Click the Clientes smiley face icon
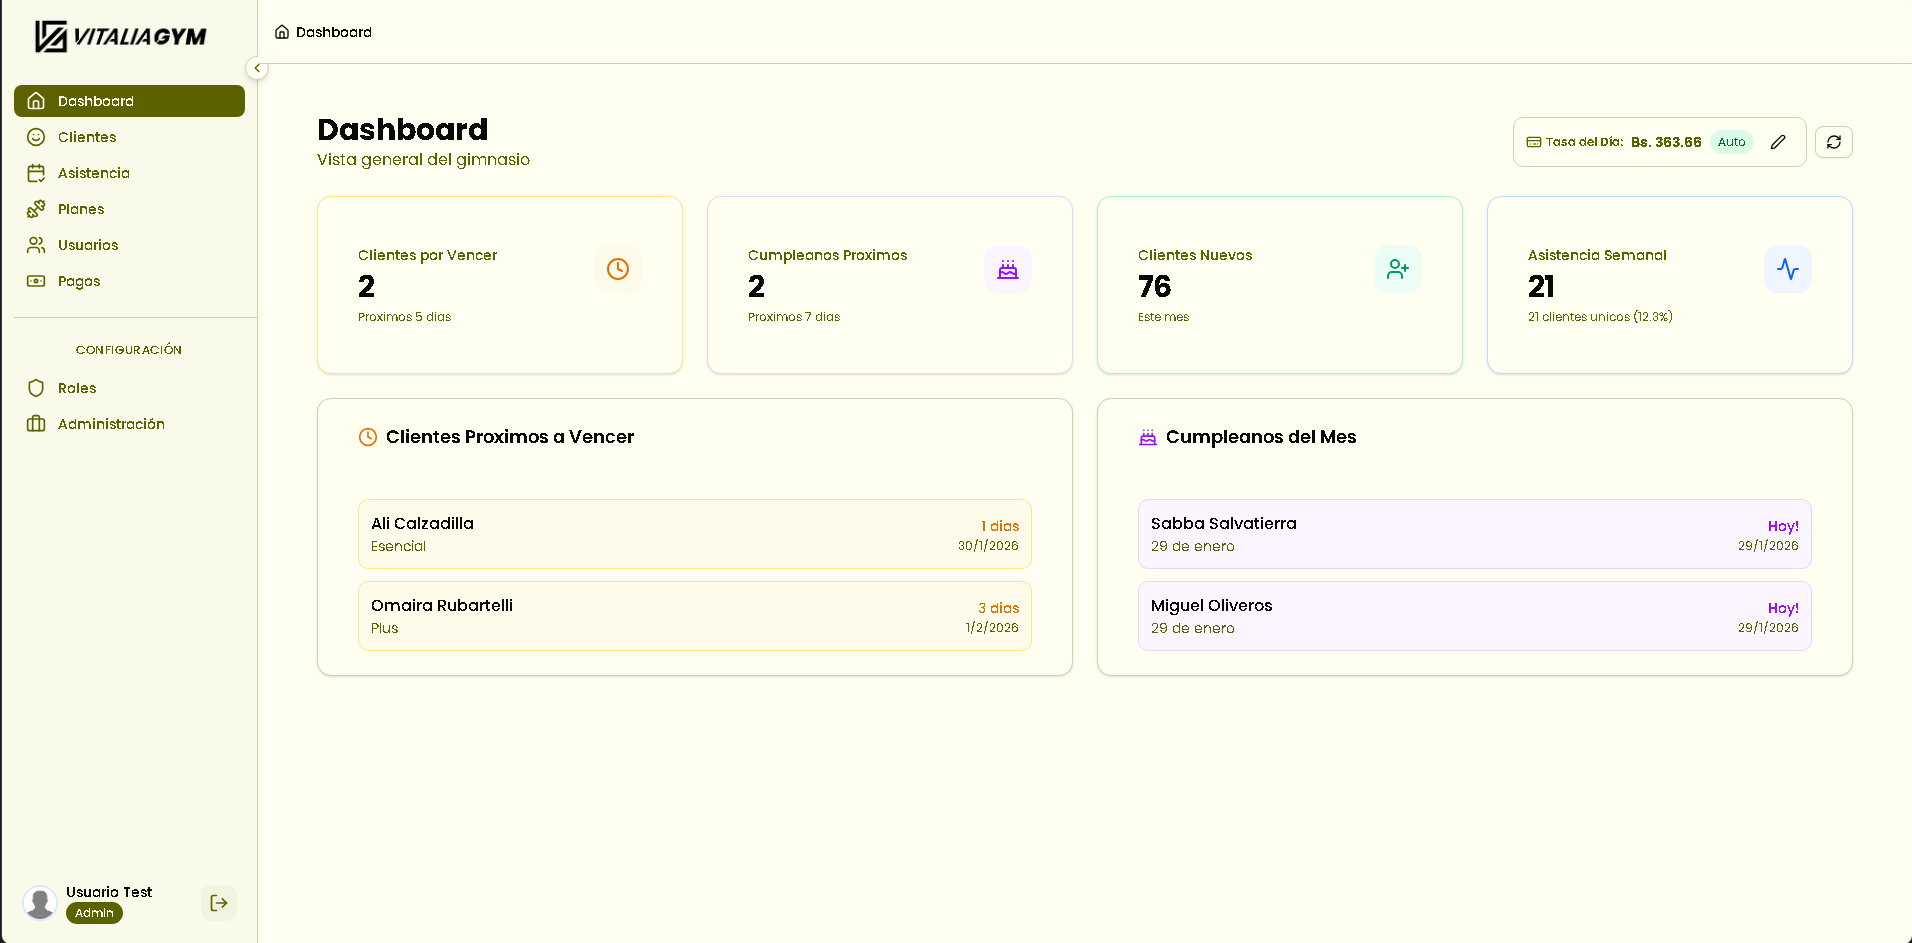 pyautogui.click(x=36, y=137)
